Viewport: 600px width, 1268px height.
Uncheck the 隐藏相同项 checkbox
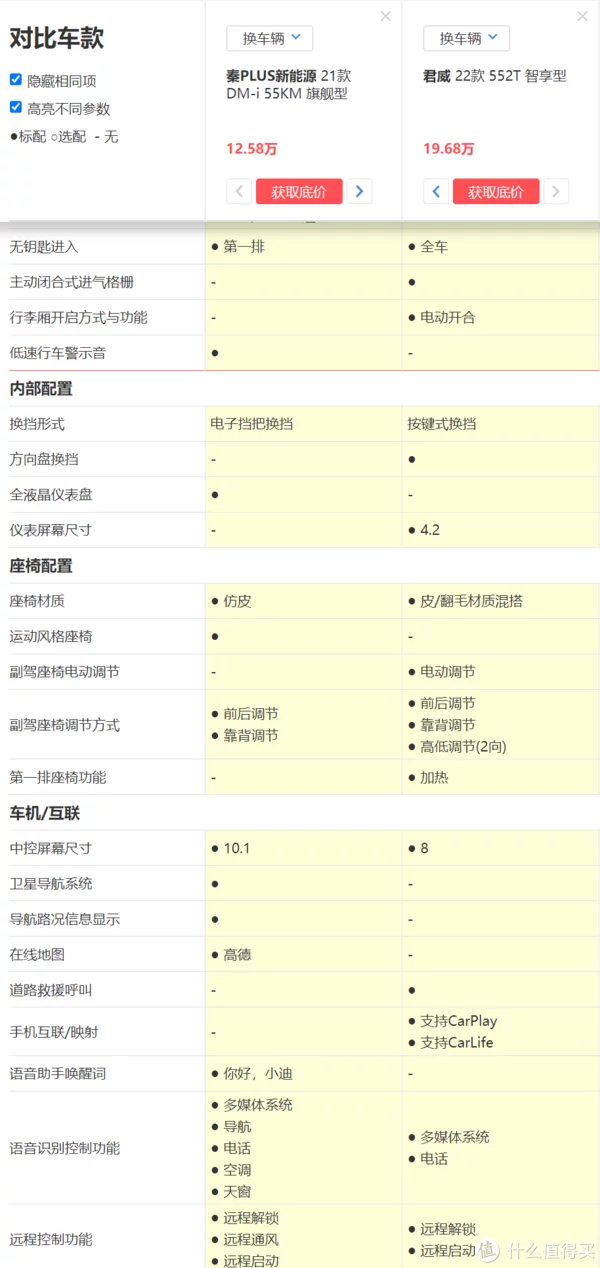pos(16,80)
